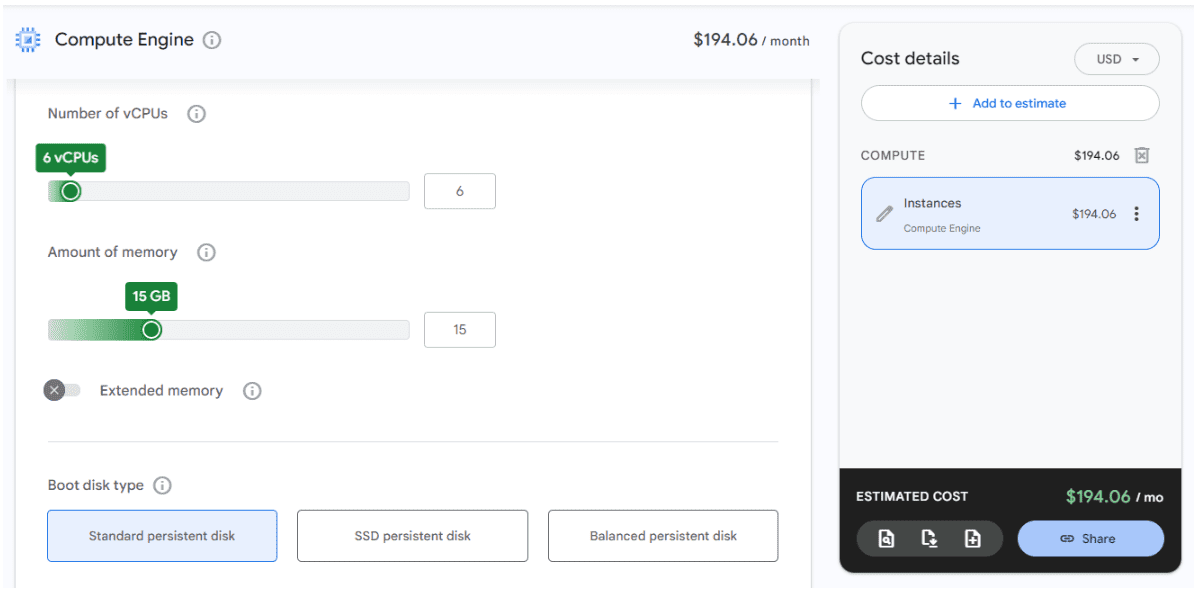Viewport: 1195px width, 591px height.
Task: Edit Instances item pencil icon
Action: 884,214
